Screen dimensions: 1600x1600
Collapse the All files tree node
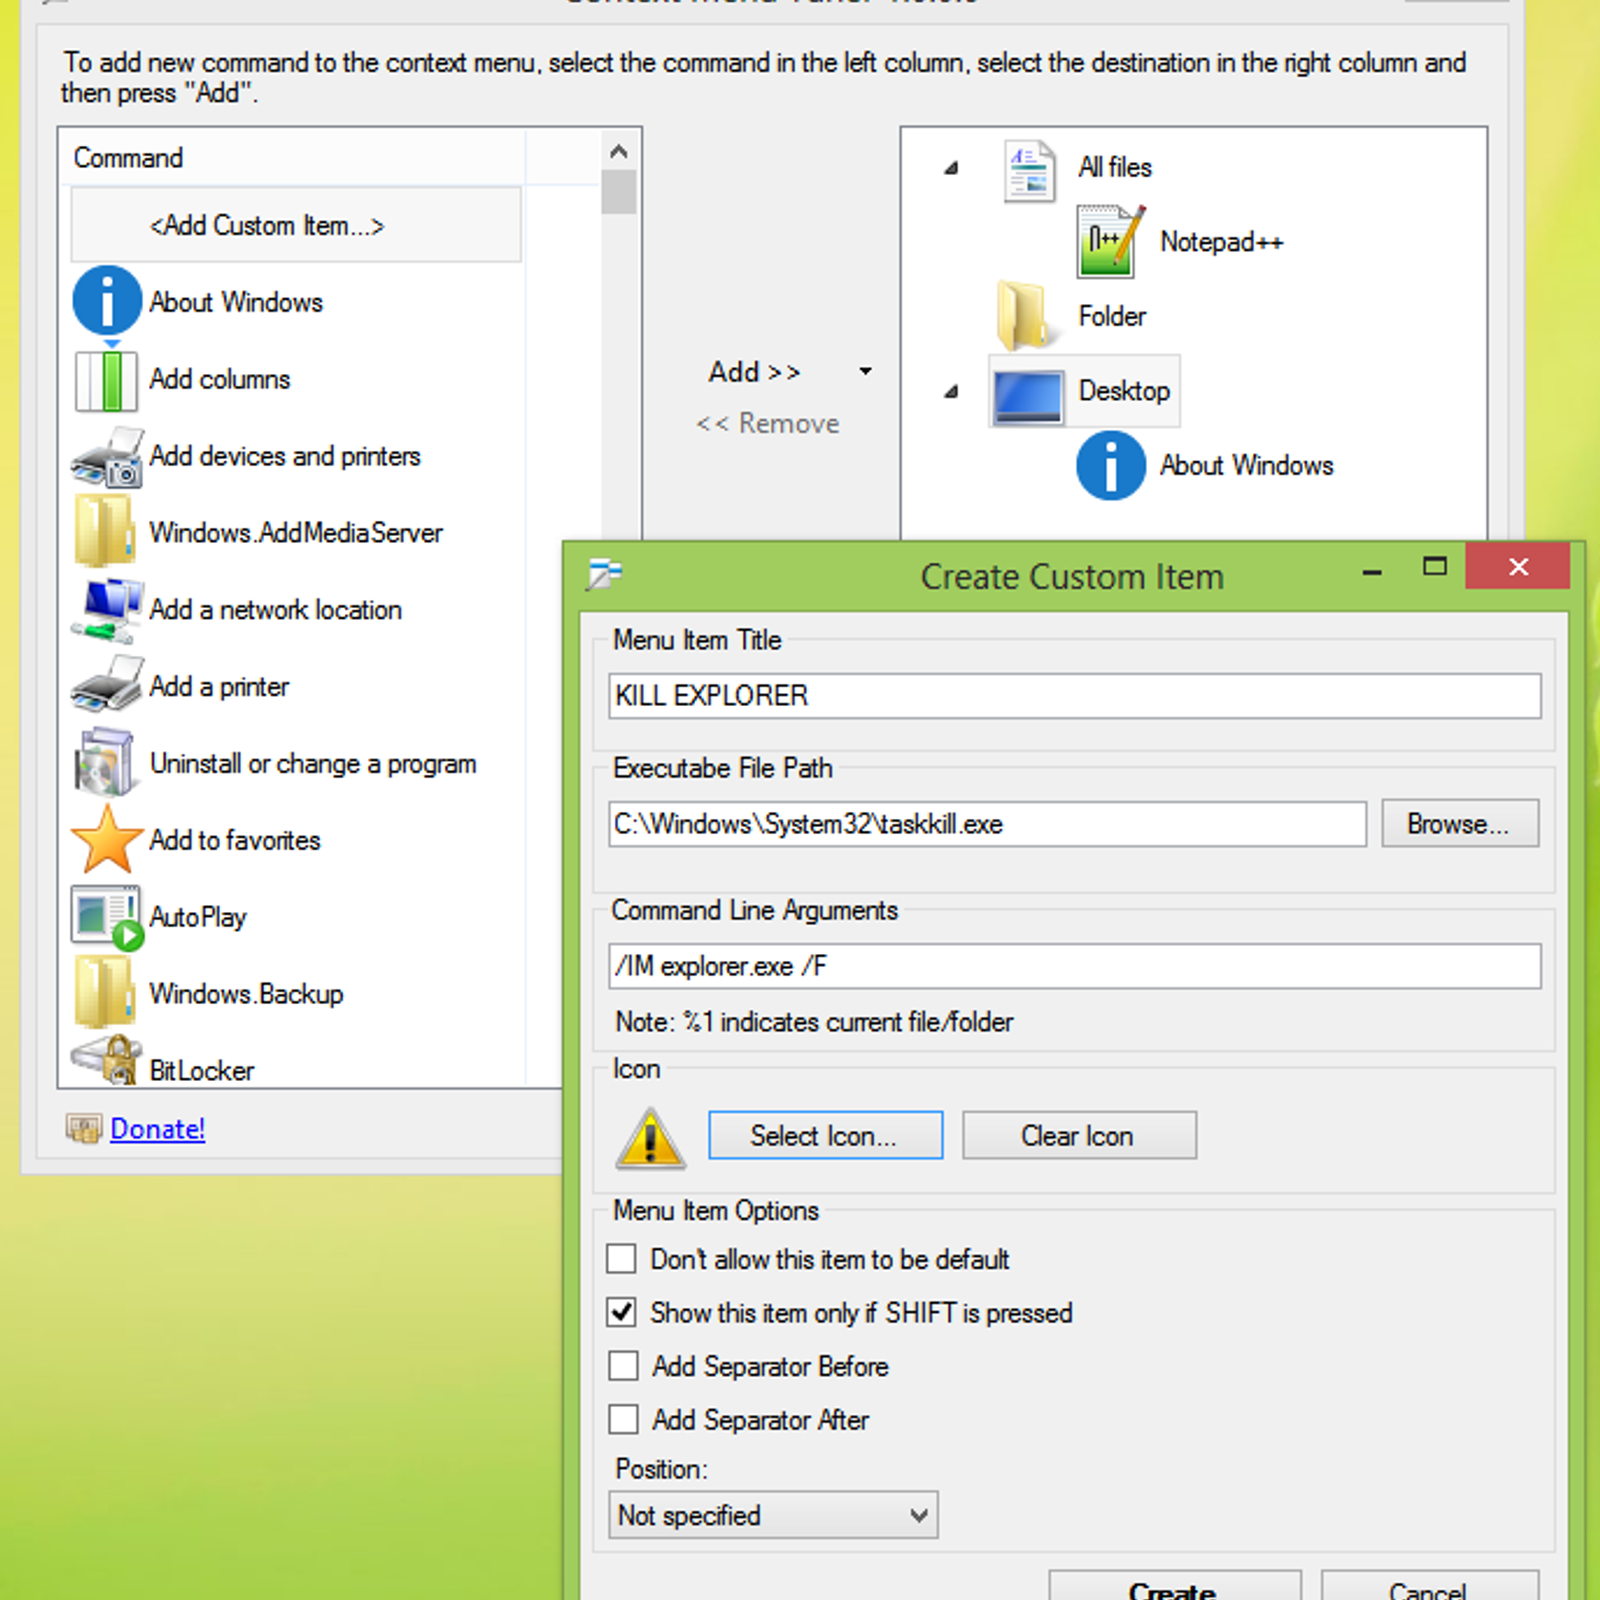click(x=951, y=168)
